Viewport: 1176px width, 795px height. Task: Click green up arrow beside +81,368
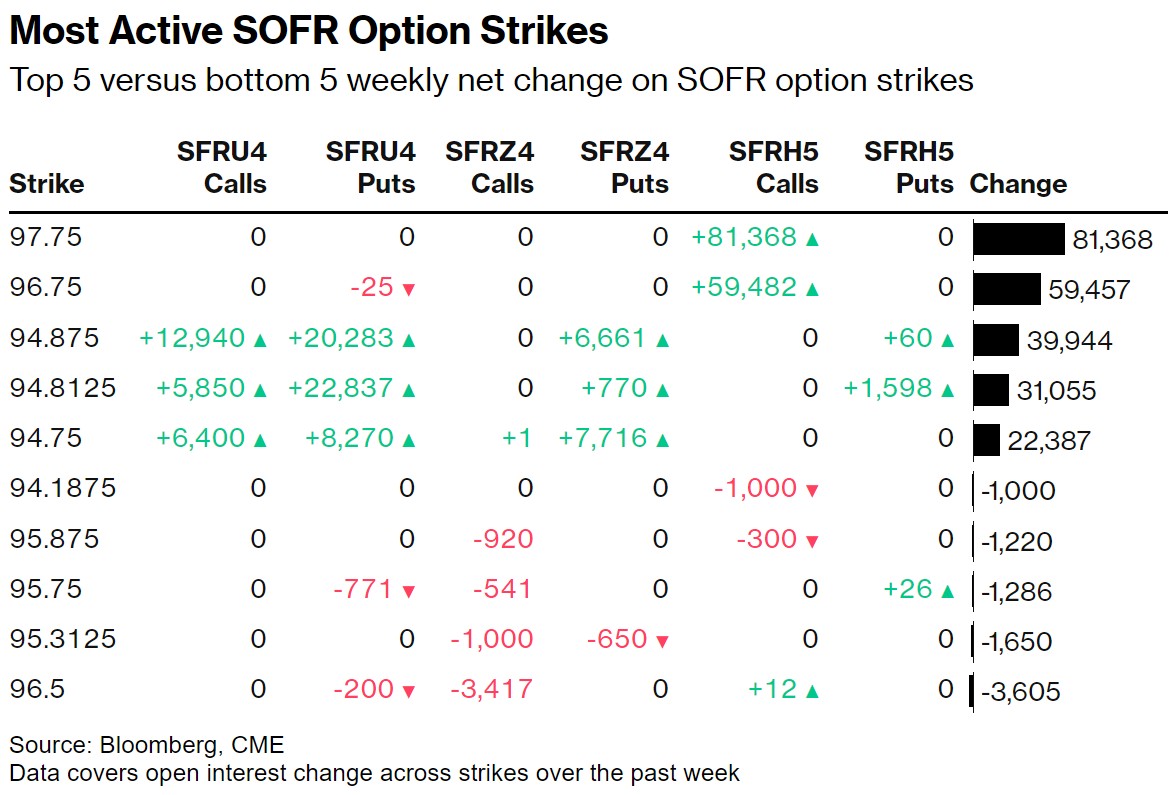click(812, 239)
